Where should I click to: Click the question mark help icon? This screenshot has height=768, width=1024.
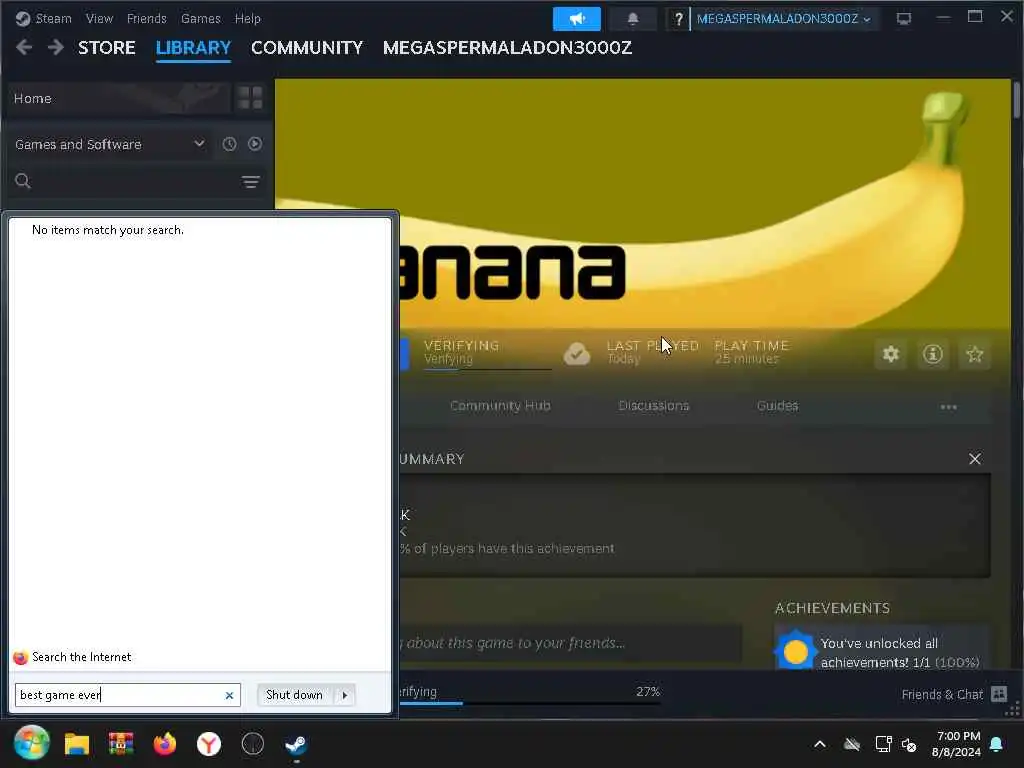678,18
